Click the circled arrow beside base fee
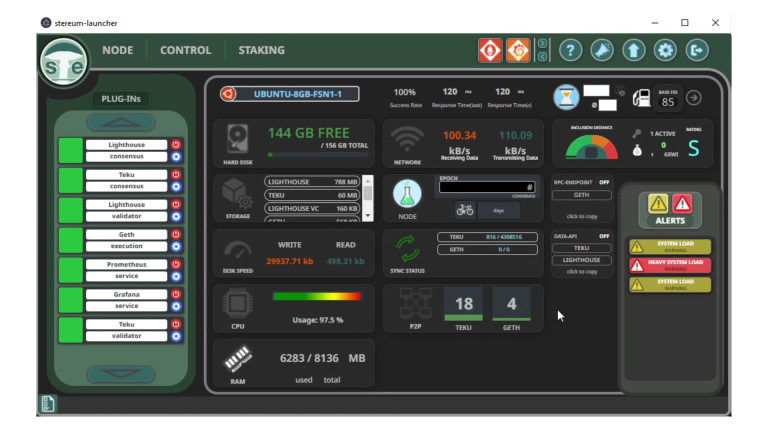This screenshot has width=768, height=432. pyautogui.click(x=694, y=97)
